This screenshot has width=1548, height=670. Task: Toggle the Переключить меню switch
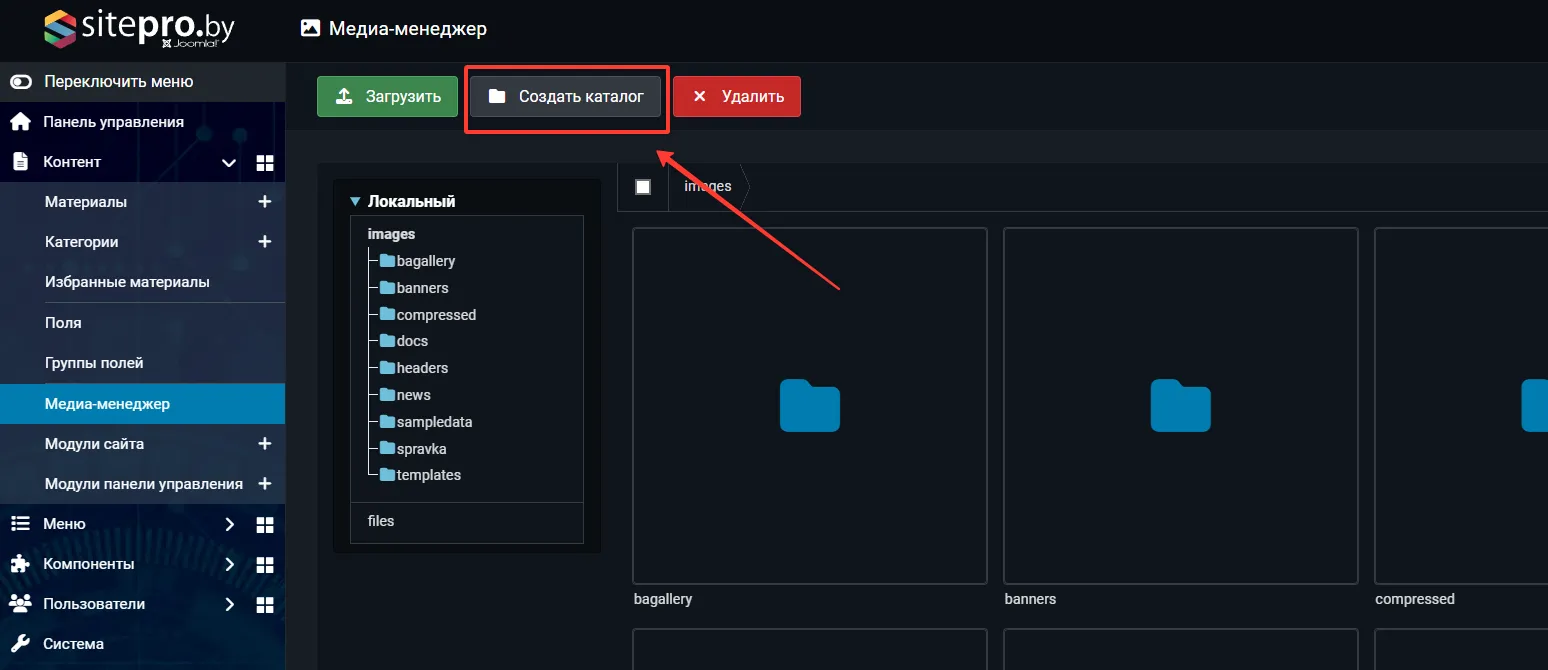pos(21,82)
